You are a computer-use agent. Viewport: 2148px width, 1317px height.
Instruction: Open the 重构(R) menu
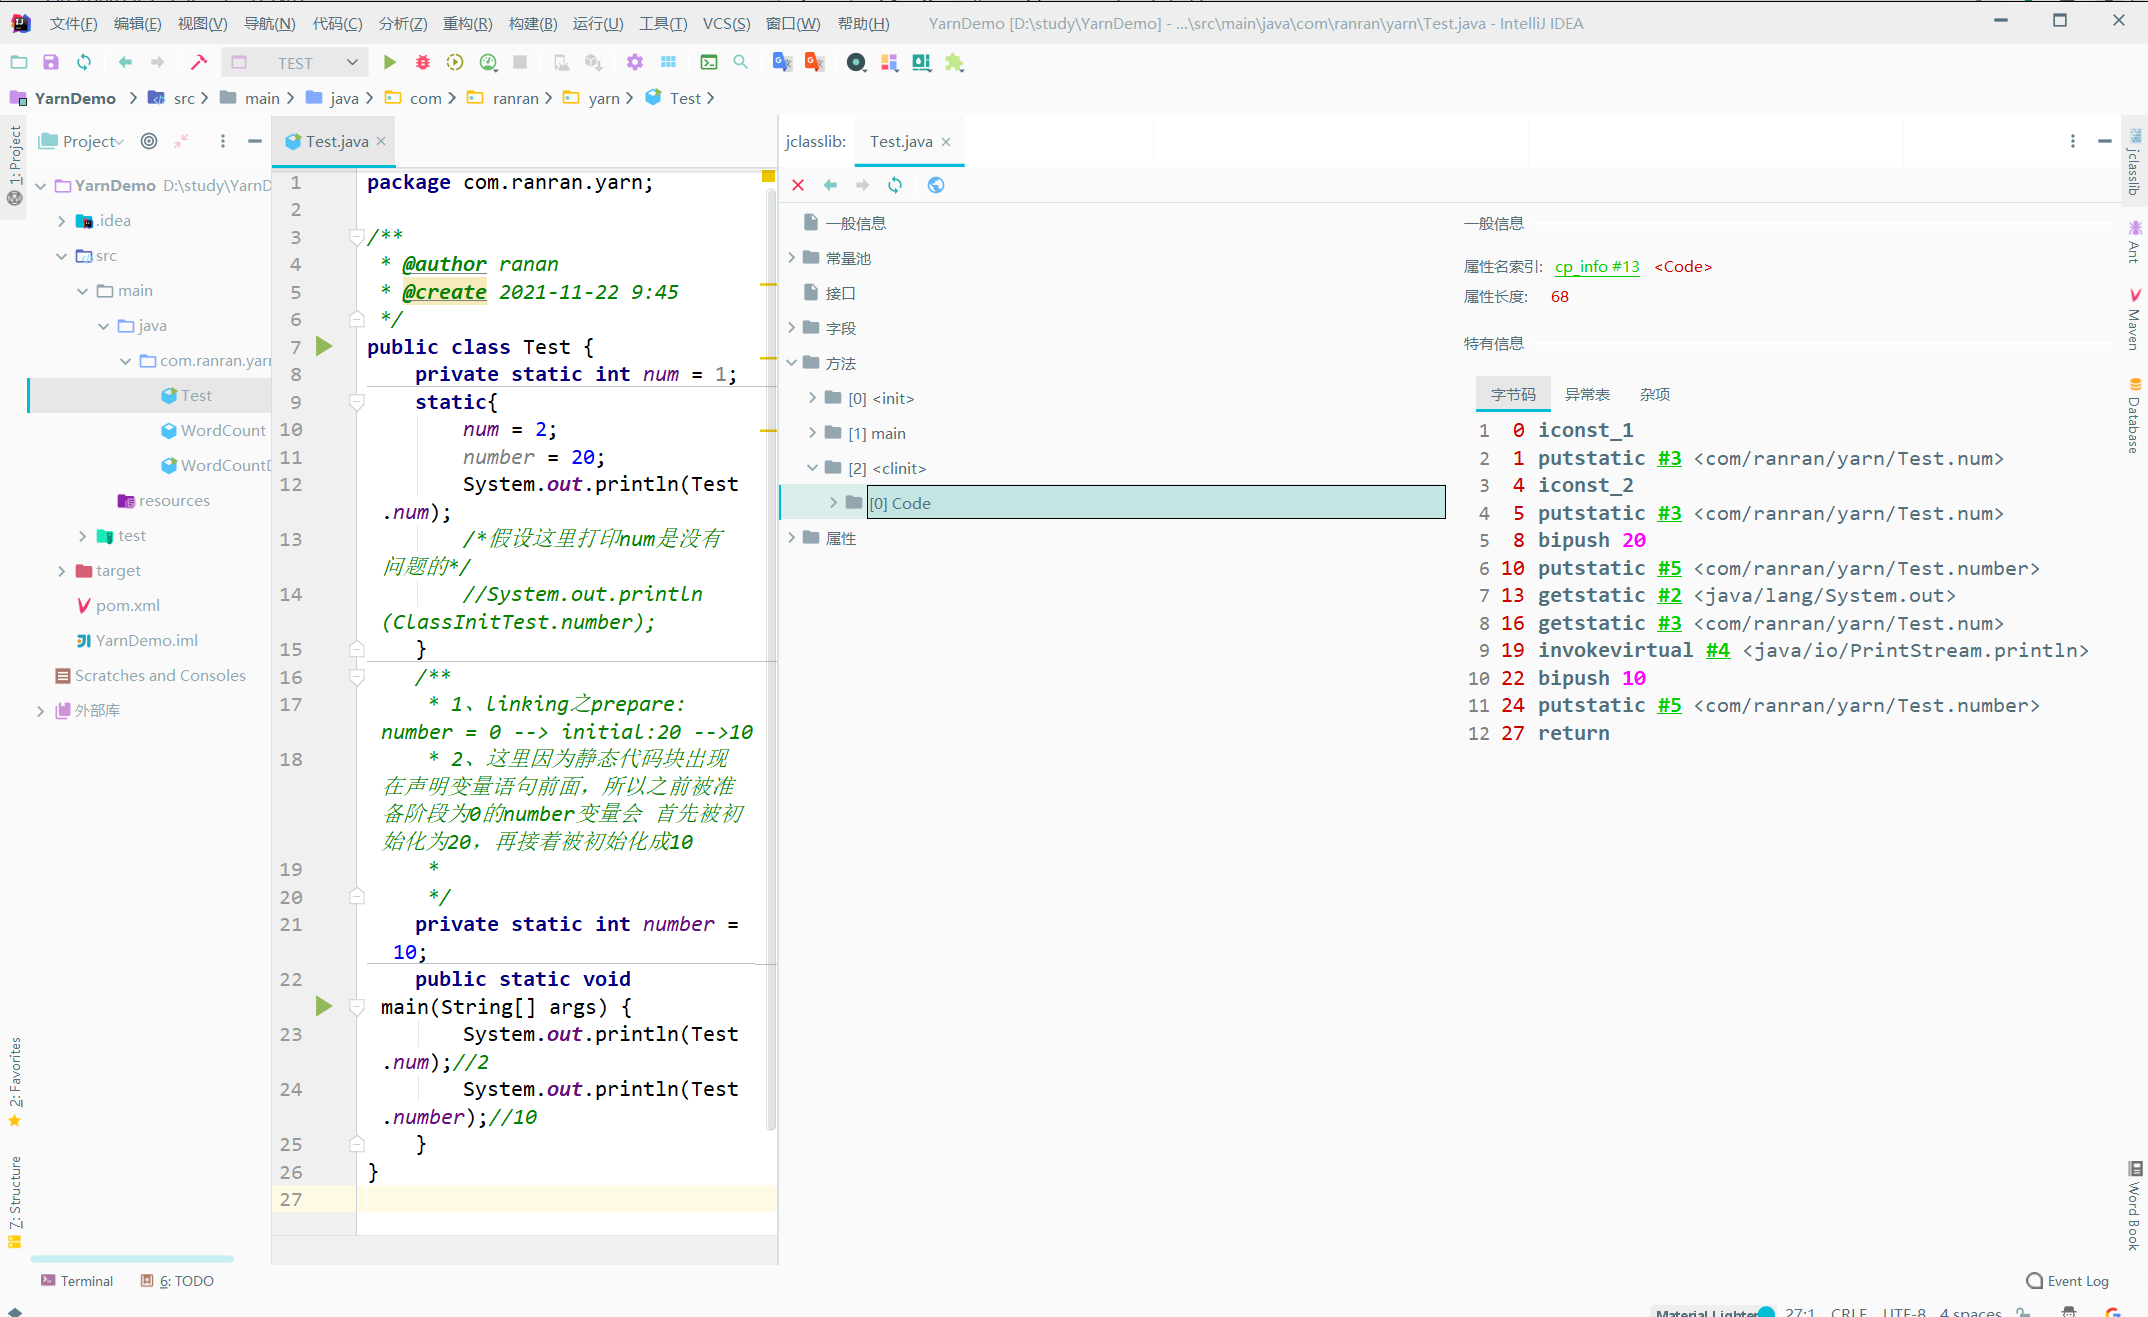(467, 23)
